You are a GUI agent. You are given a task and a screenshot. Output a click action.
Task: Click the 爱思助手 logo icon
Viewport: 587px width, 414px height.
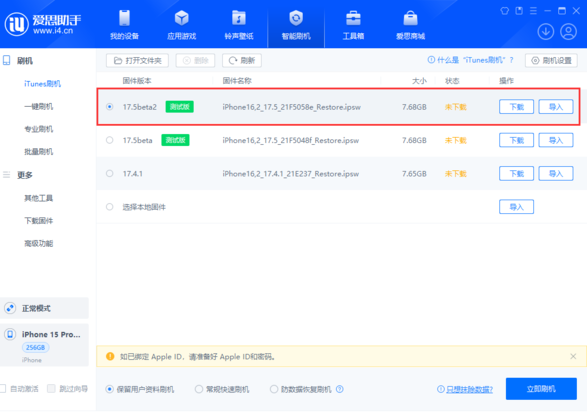click(x=16, y=24)
